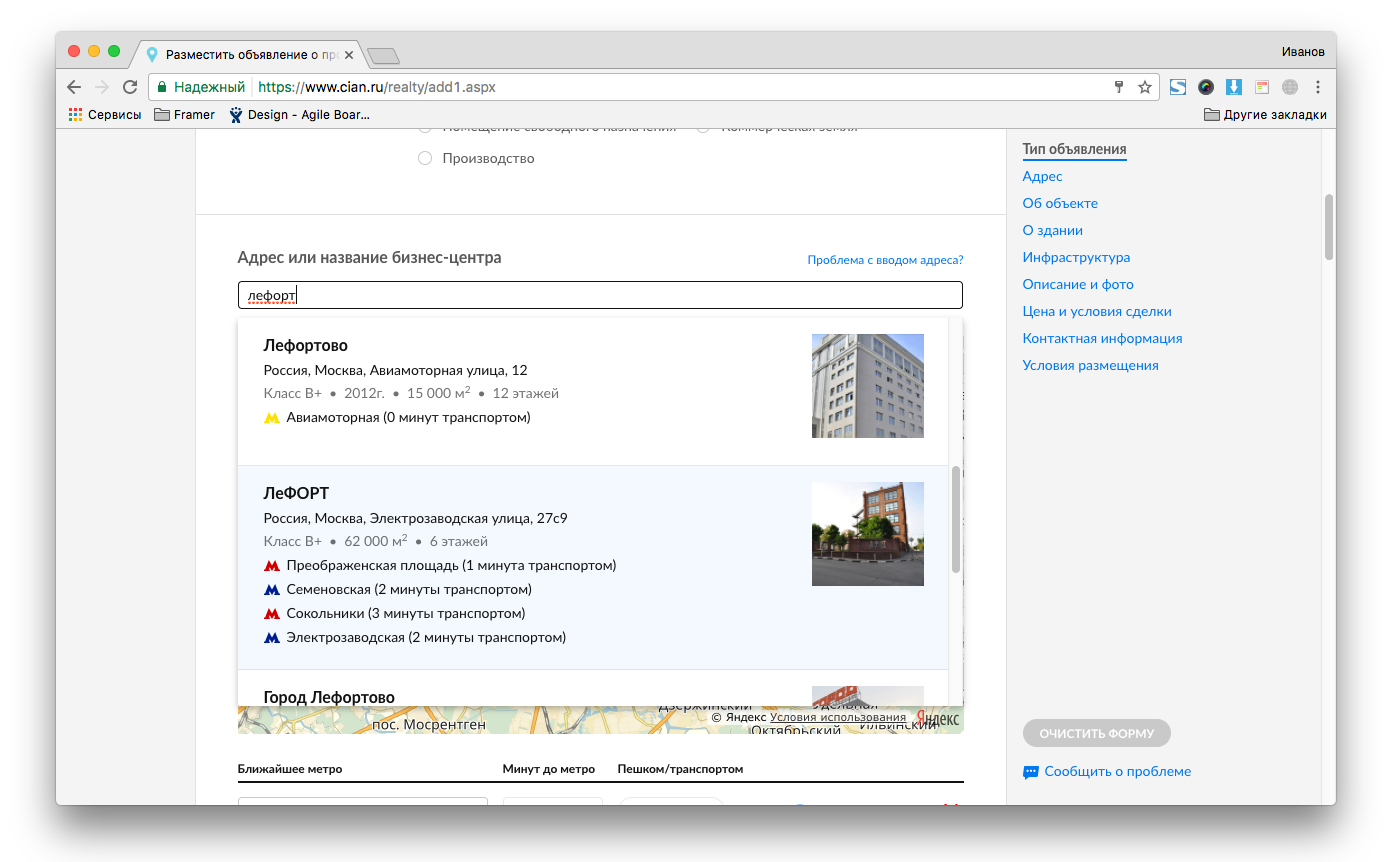Click blue metro icon beside Электрозаводская
Viewport: 1392px width, 862px height.
[x=271, y=638]
